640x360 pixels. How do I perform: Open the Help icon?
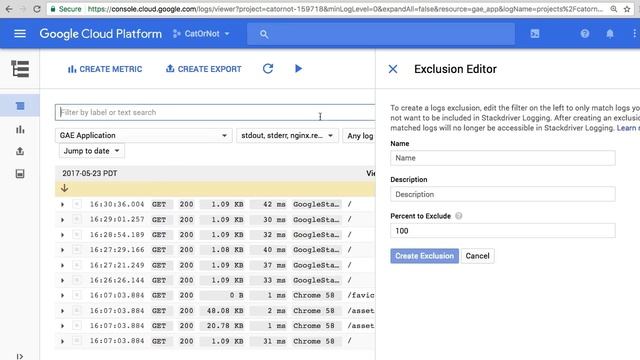584,34
